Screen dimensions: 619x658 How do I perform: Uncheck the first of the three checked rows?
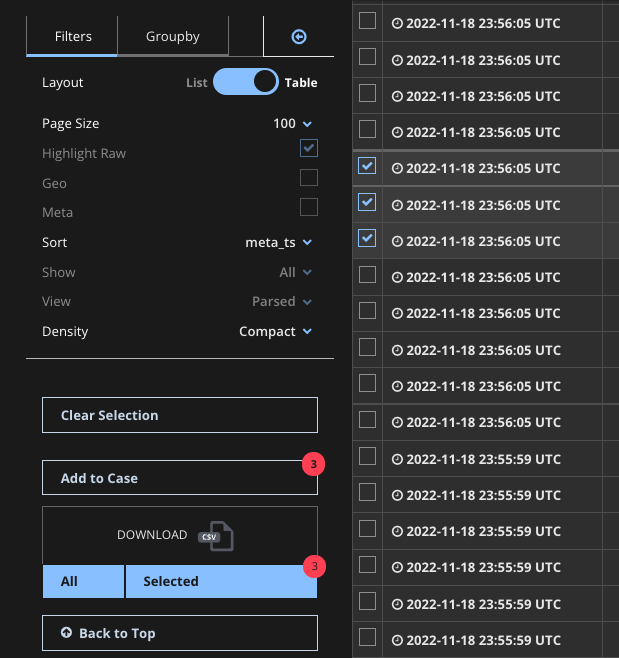(367, 166)
